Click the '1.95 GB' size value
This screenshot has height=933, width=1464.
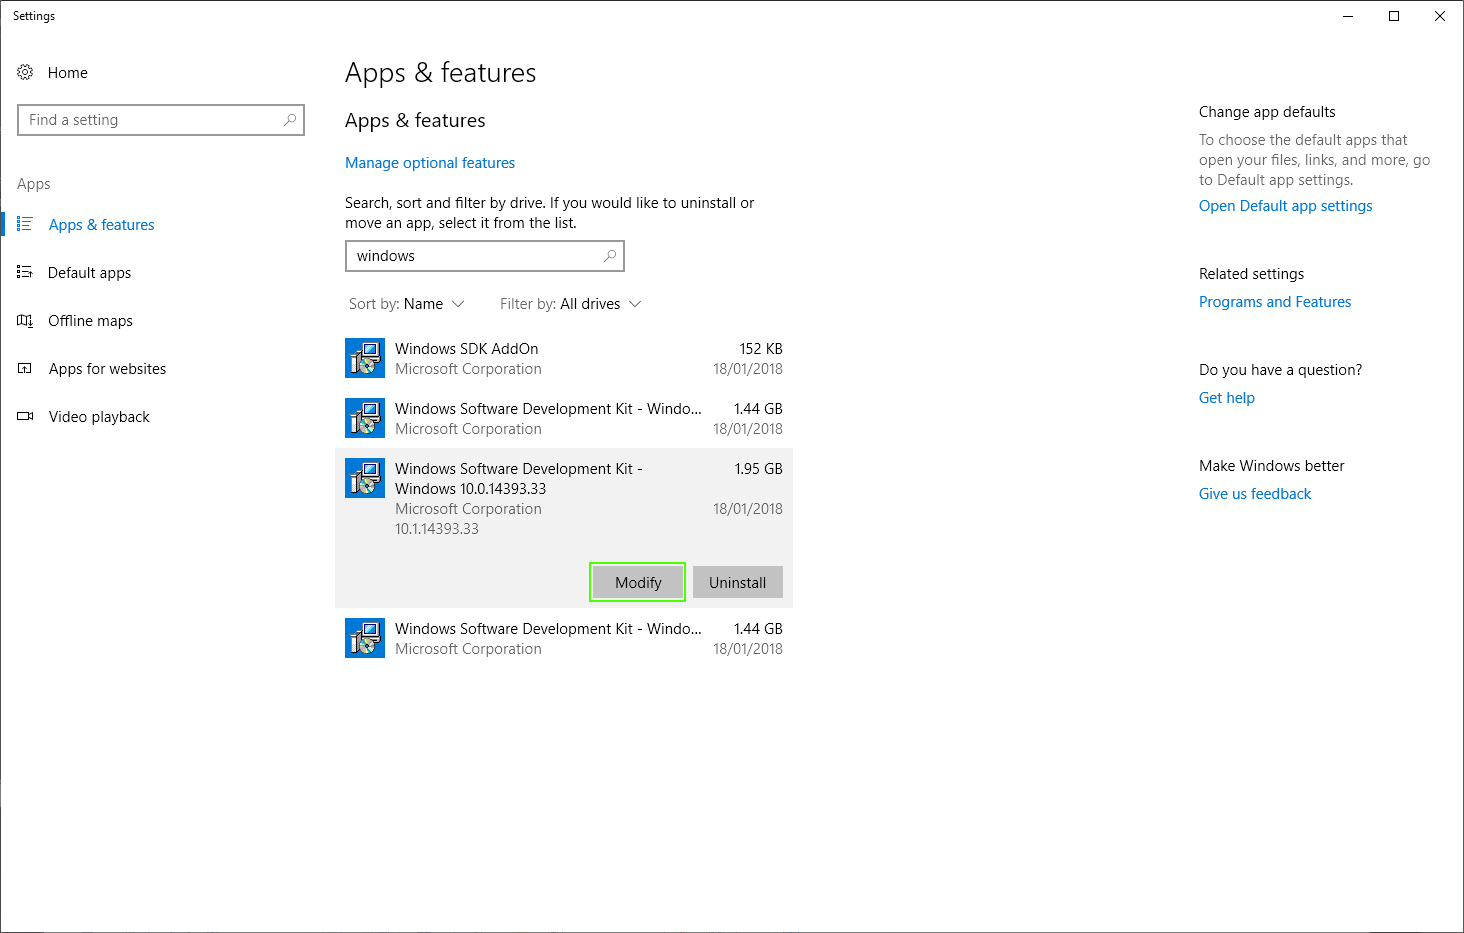click(x=758, y=469)
